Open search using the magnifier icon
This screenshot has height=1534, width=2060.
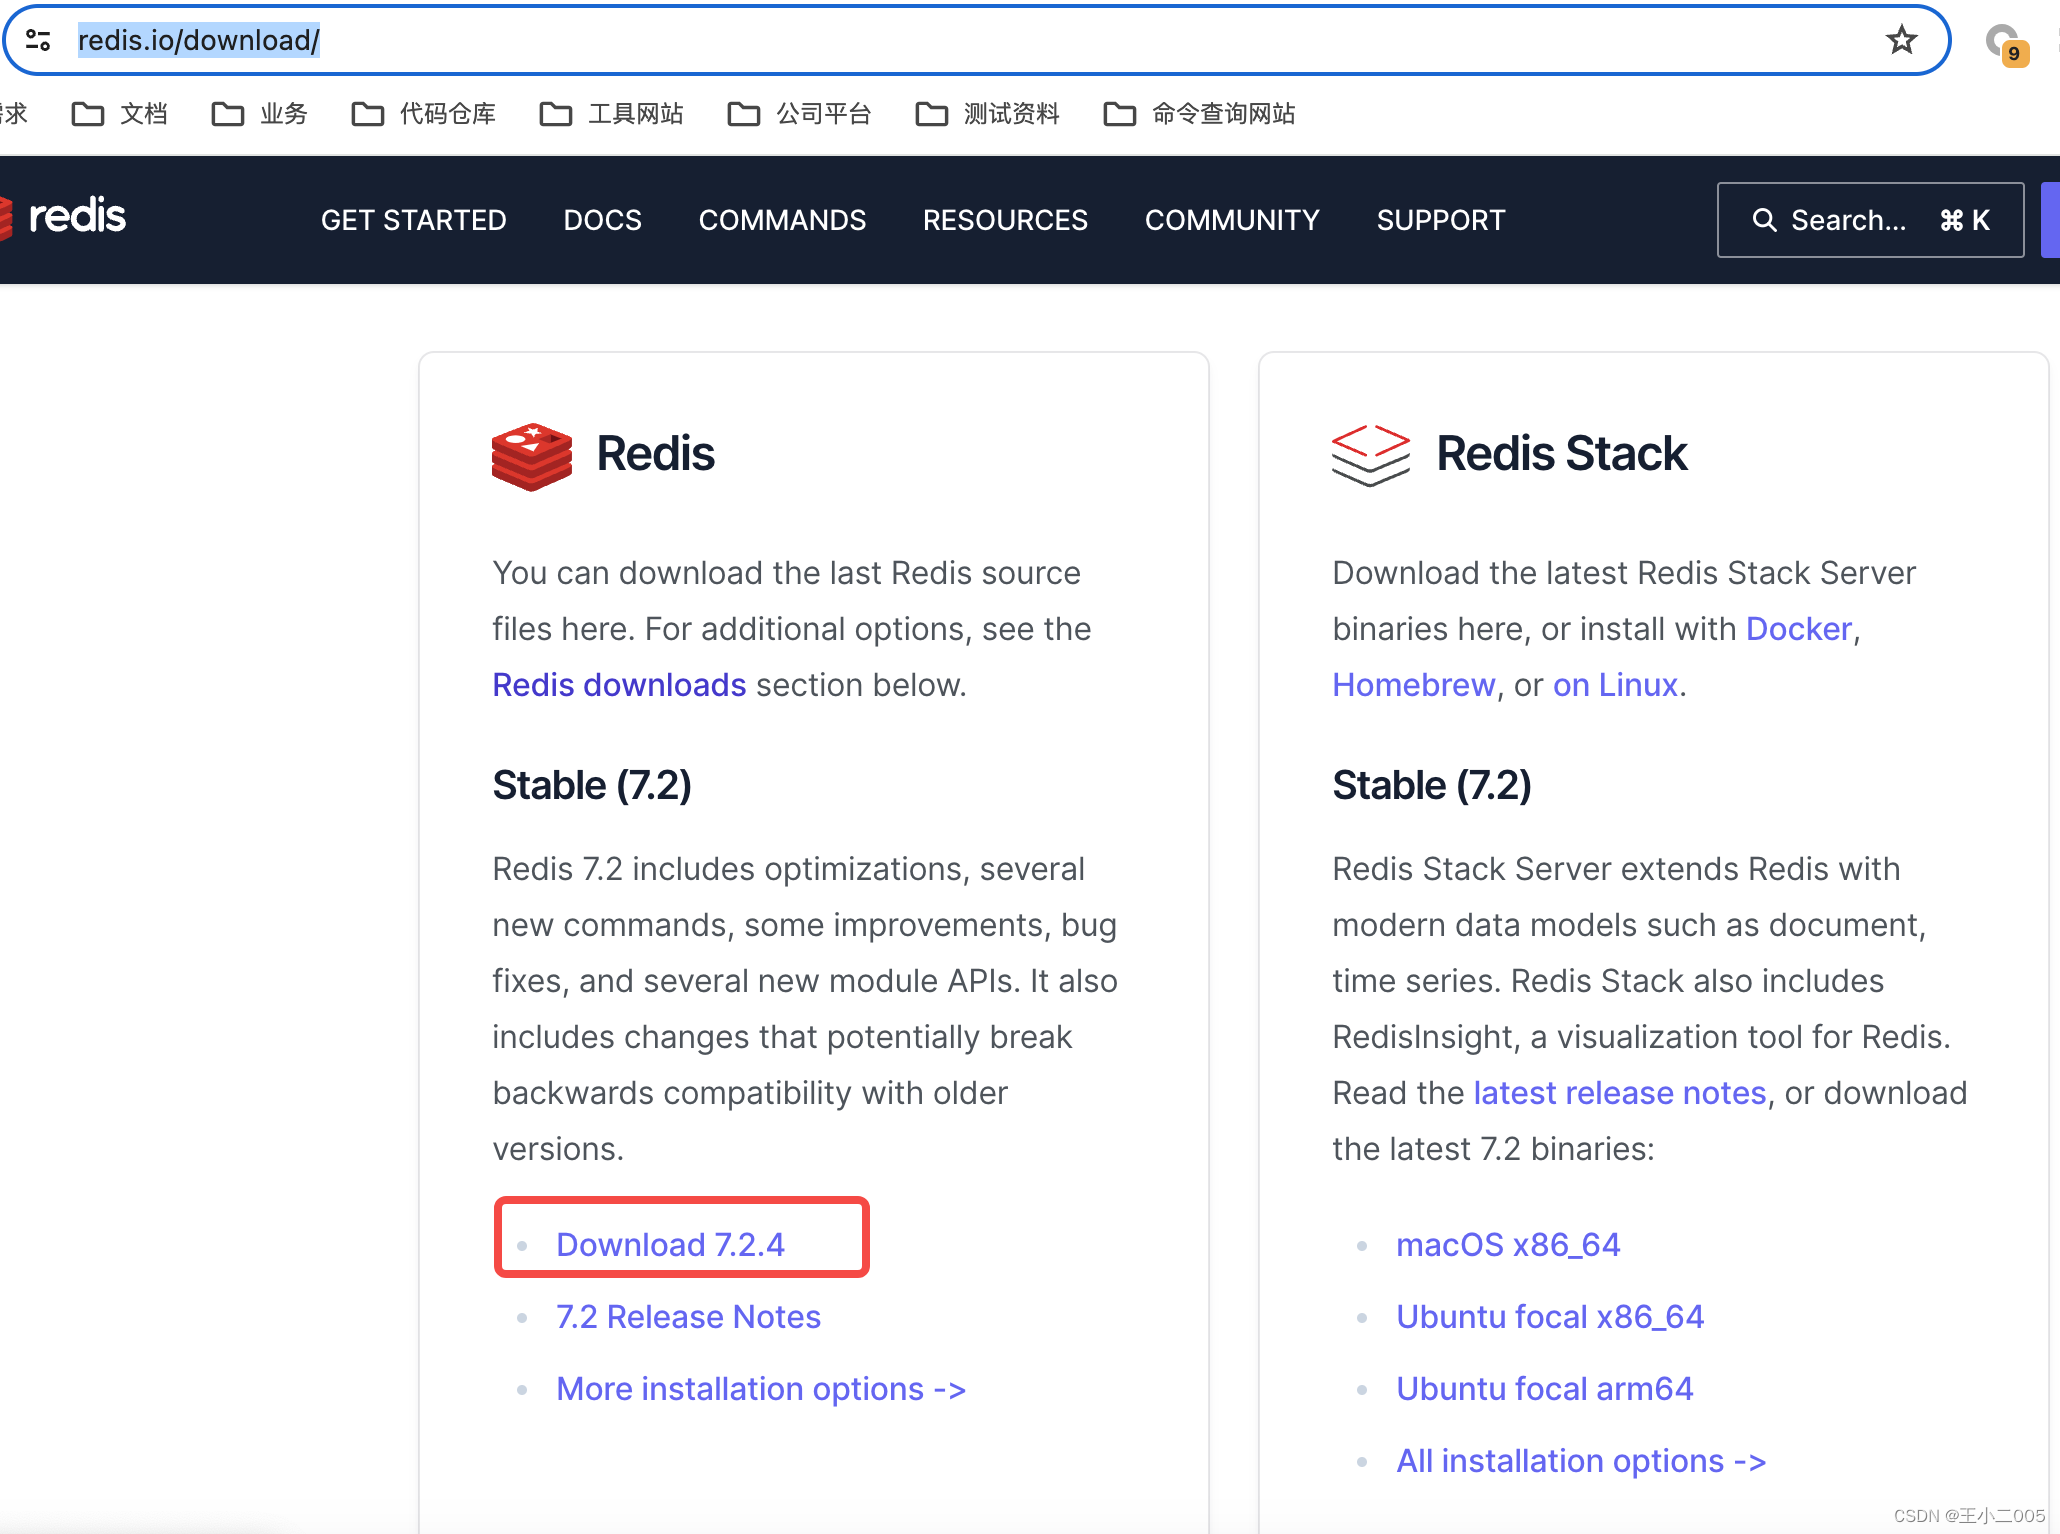[1764, 219]
